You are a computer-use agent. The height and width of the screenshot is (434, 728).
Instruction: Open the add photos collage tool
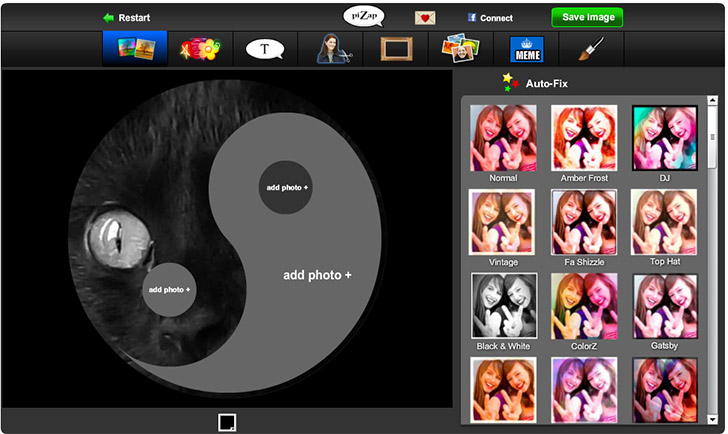click(462, 48)
